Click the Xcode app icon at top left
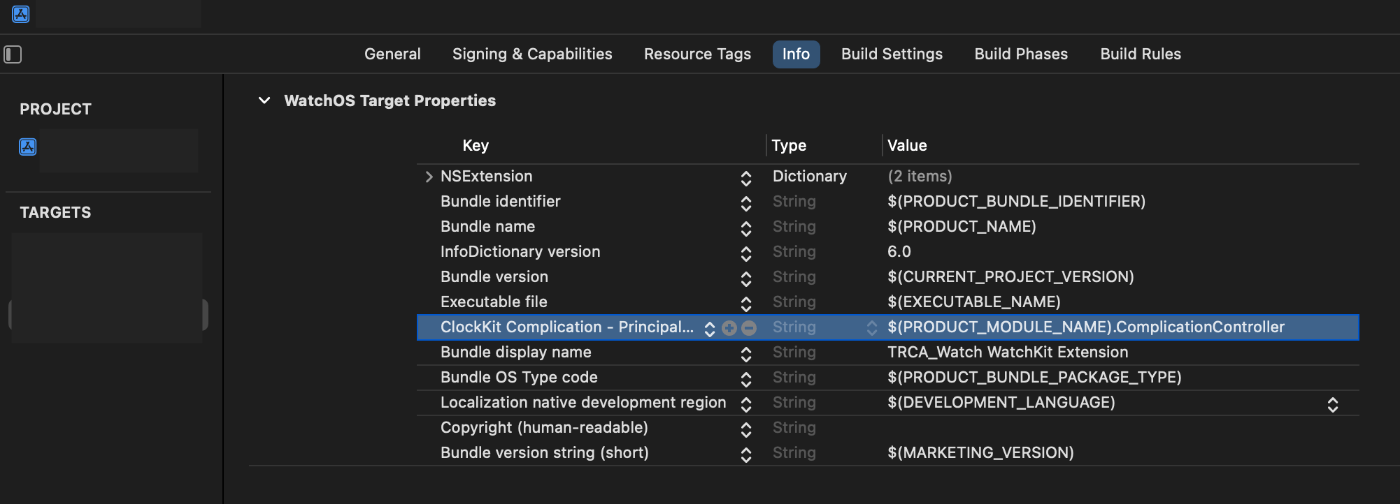The width and height of the screenshot is (1400, 504). click(21, 14)
